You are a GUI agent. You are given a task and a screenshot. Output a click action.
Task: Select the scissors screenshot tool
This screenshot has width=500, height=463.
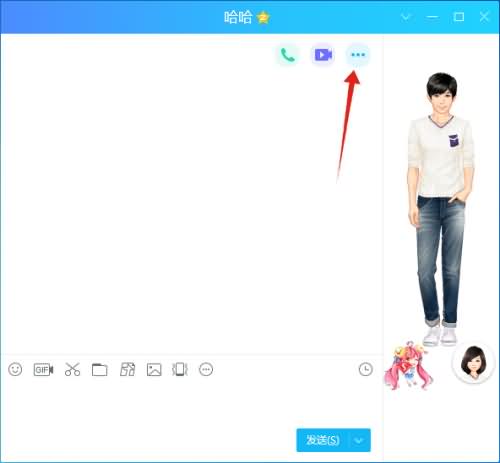(x=72, y=369)
